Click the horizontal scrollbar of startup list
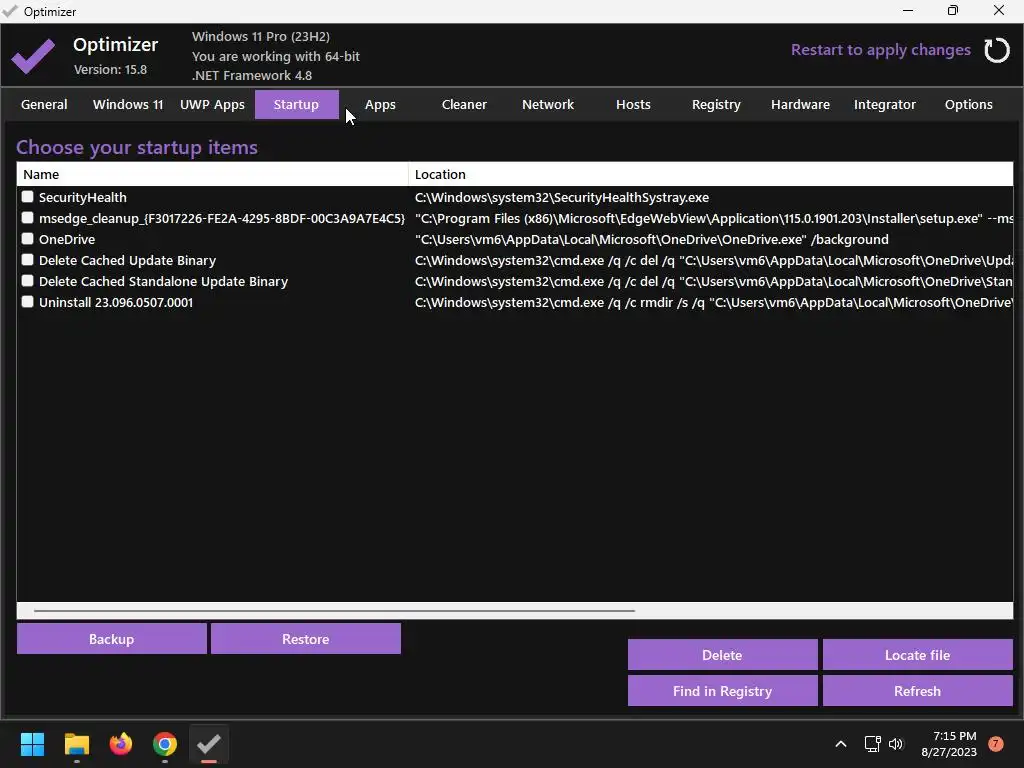This screenshot has height=768, width=1024. (334, 611)
